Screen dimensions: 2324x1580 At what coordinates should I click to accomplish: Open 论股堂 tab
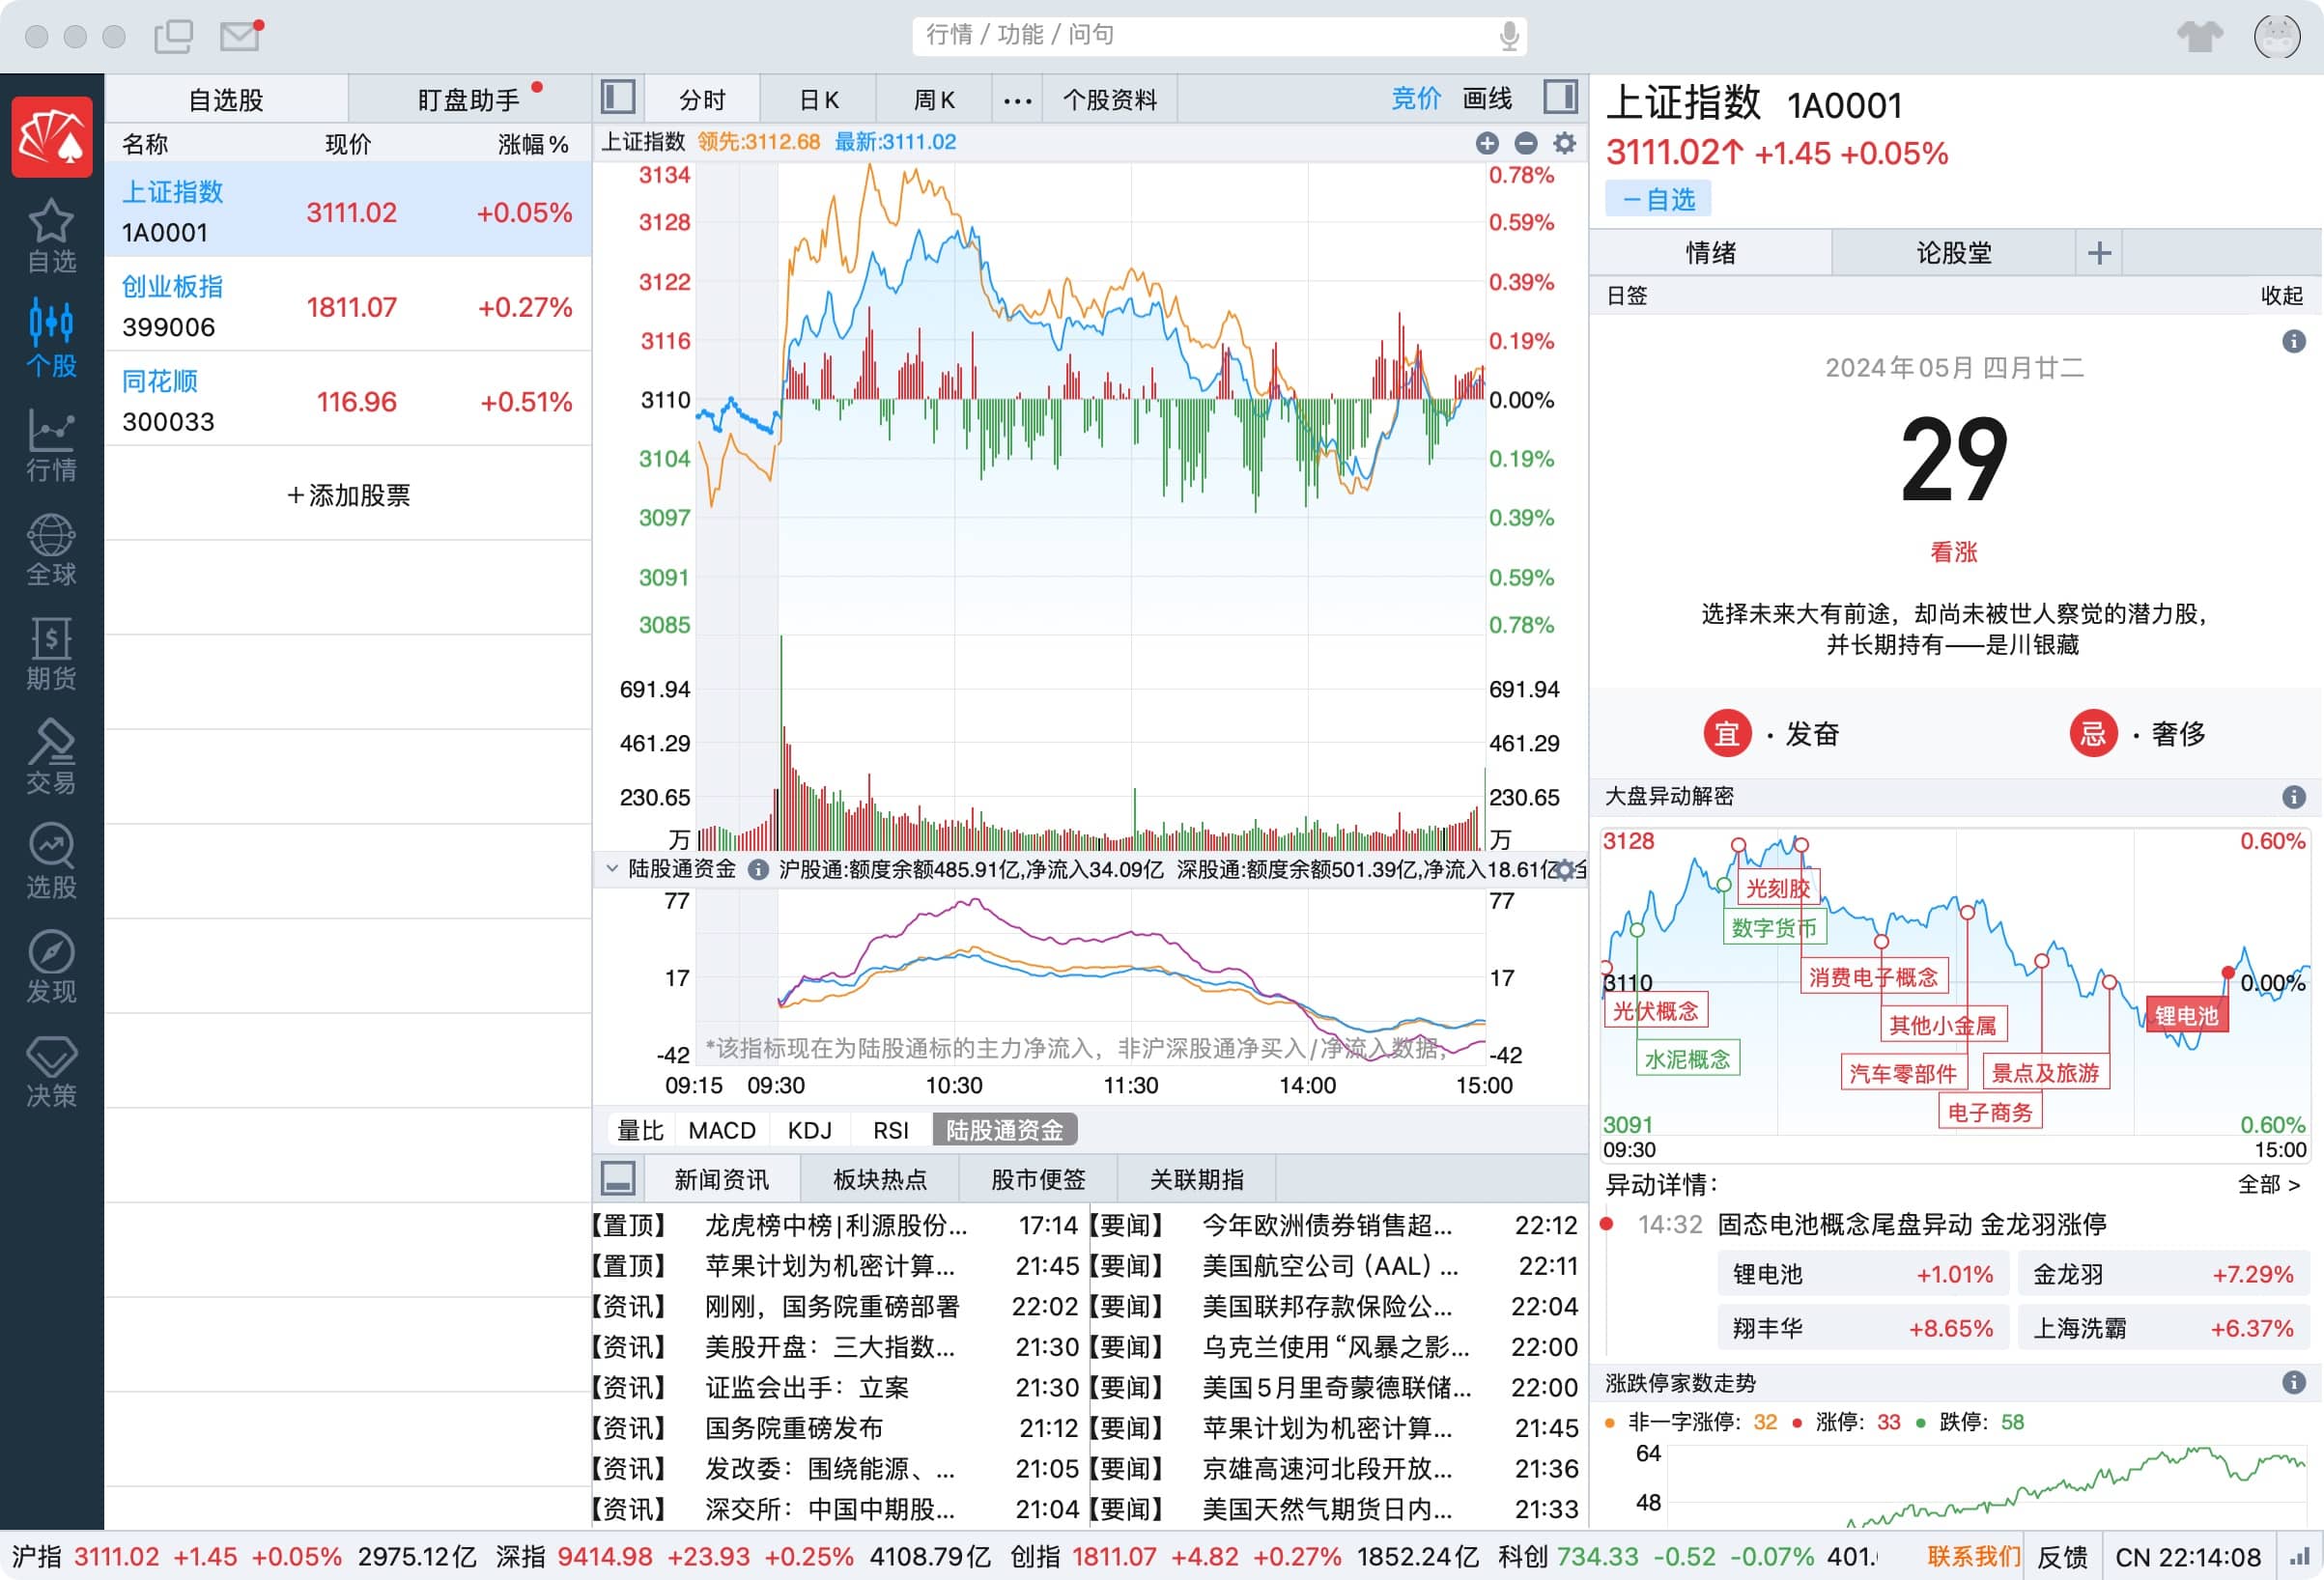1954,252
